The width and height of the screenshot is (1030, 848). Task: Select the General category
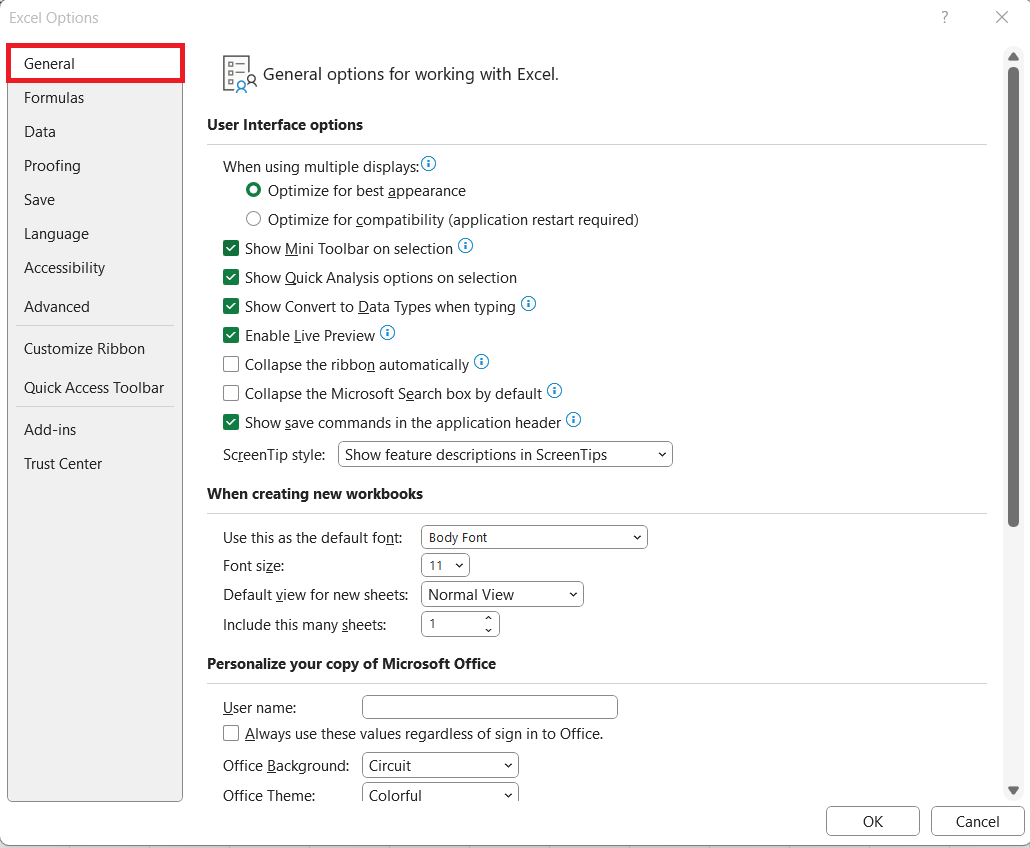[95, 64]
